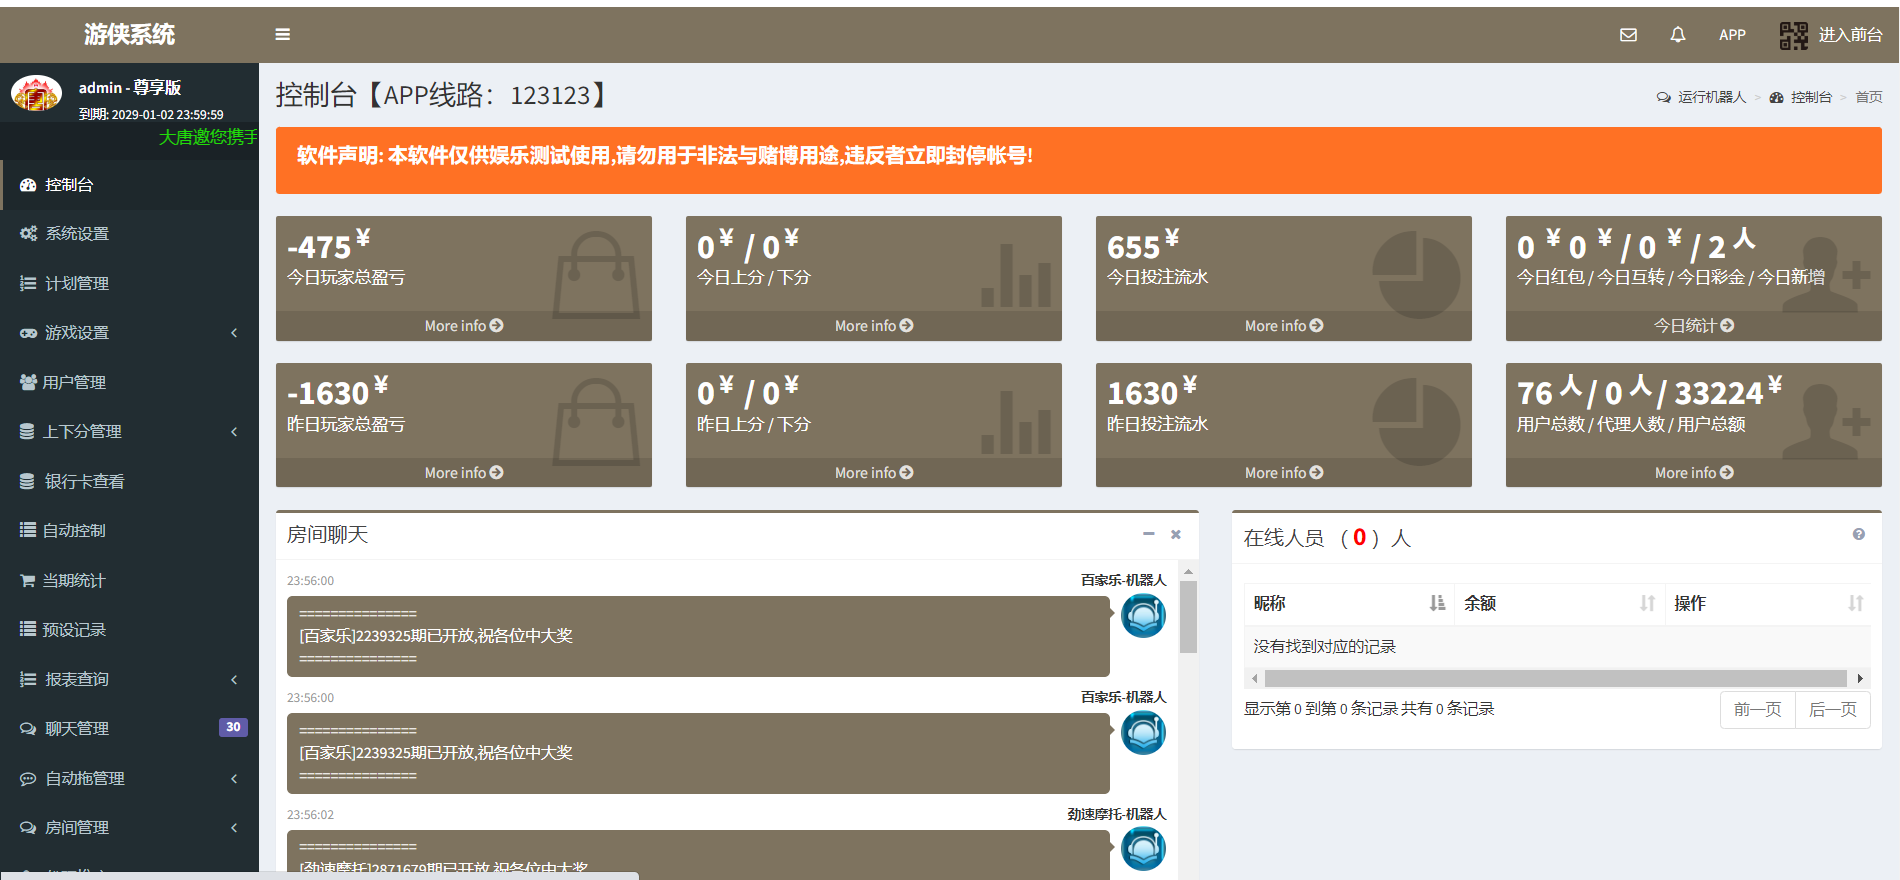Image resolution: width=1900 pixels, height=880 pixels.
Task: Click the chat panel vertical scrollbar thumb
Action: [1188, 617]
